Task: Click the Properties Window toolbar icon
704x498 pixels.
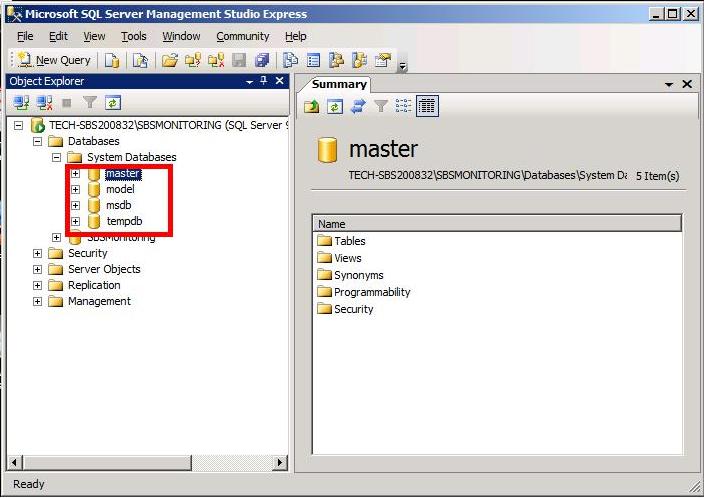Action: click(383, 60)
